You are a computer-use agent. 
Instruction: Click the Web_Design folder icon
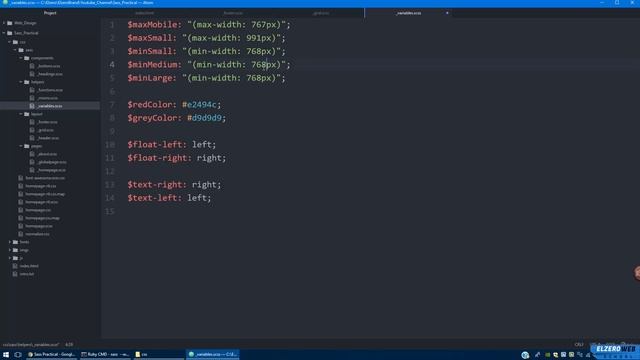[x=10, y=23]
